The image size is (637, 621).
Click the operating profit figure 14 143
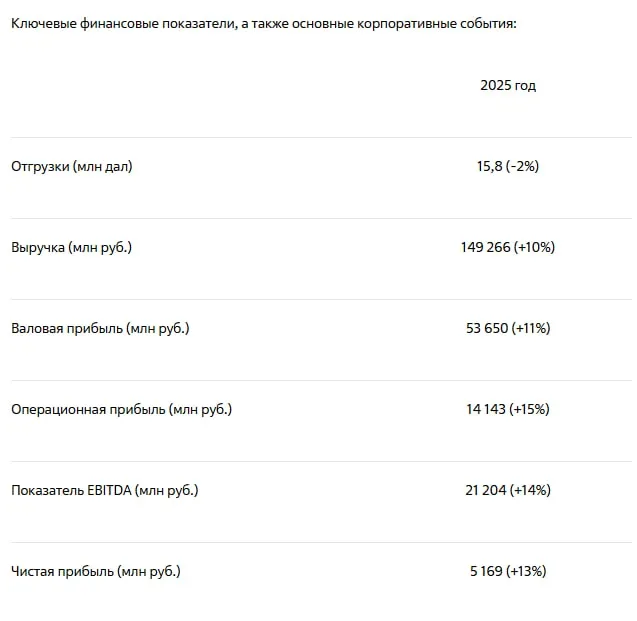tap(486, 409)
